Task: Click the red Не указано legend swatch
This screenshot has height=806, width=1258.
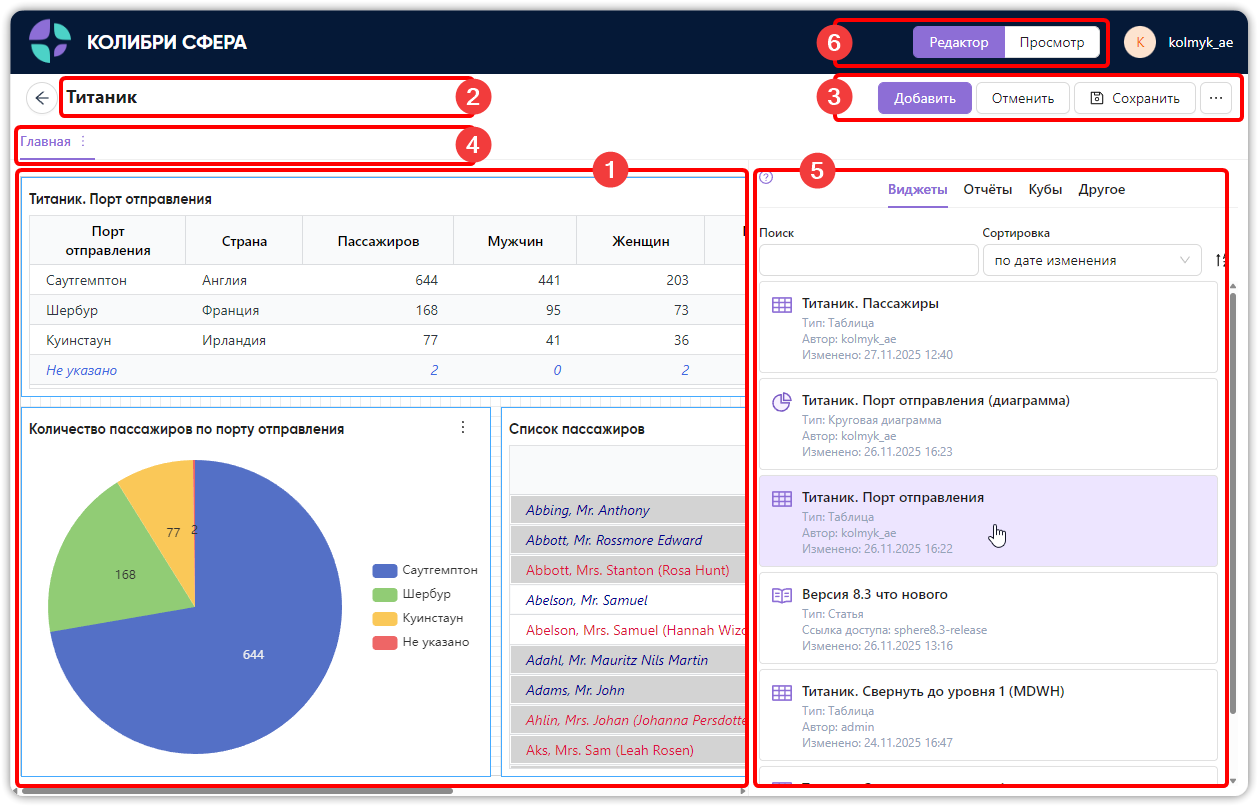Action: coord(385,643)
